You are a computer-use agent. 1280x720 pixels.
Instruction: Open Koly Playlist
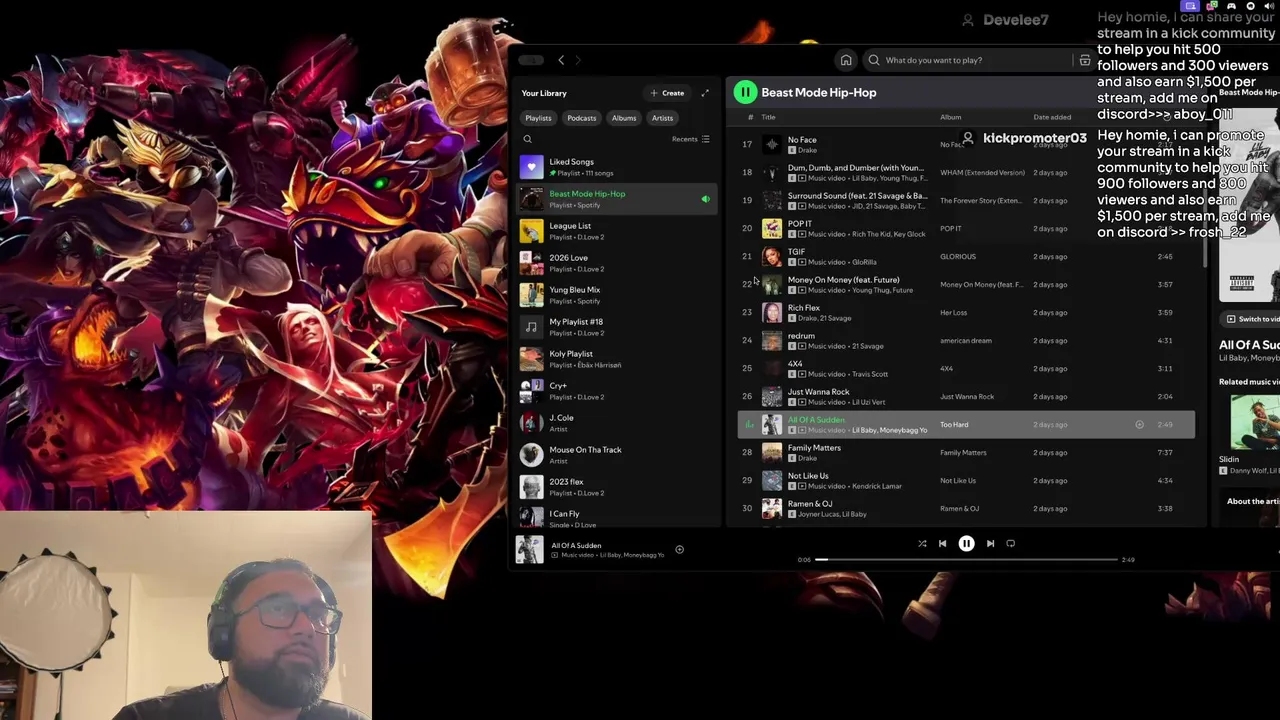[x=616, y=359]
